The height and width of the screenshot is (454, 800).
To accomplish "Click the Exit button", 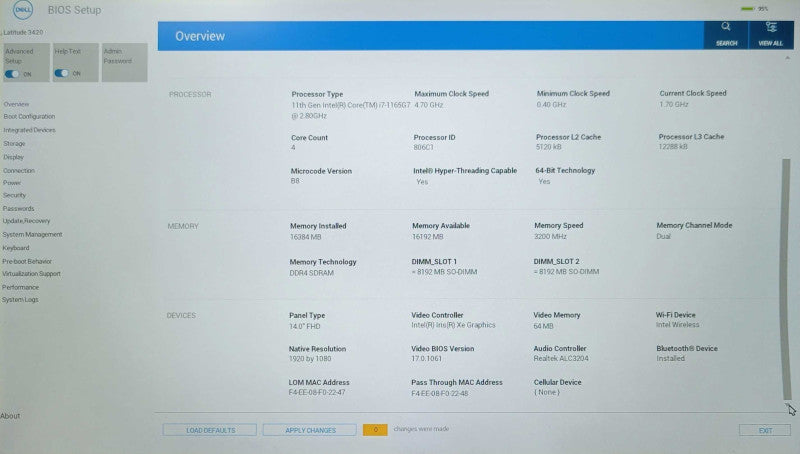I will point(765,431).
